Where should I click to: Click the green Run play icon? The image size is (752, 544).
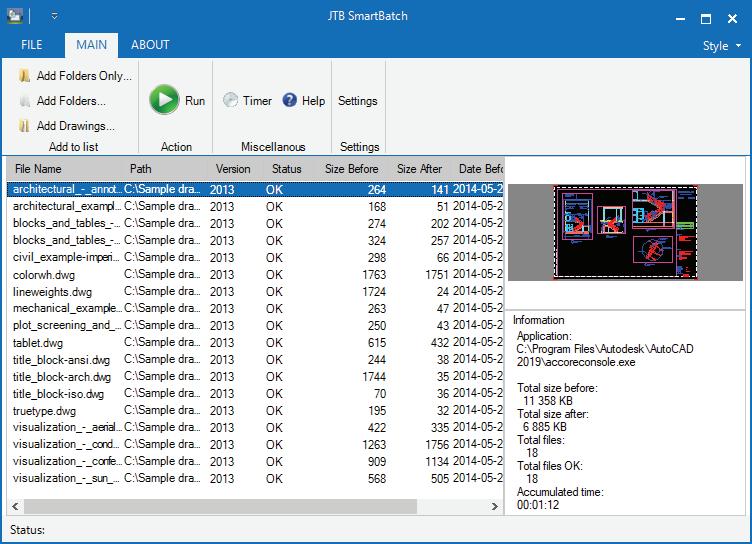tap(164, 100)
